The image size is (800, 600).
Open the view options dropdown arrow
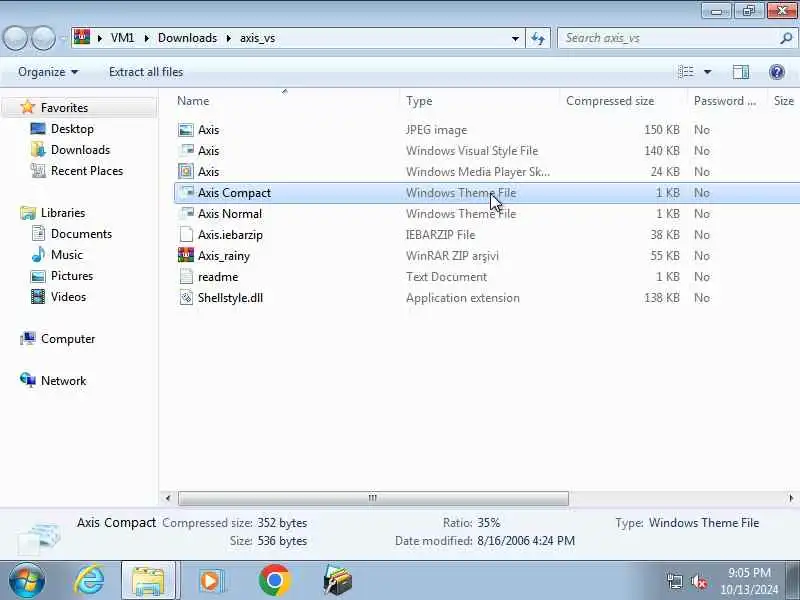click(708, 72)
